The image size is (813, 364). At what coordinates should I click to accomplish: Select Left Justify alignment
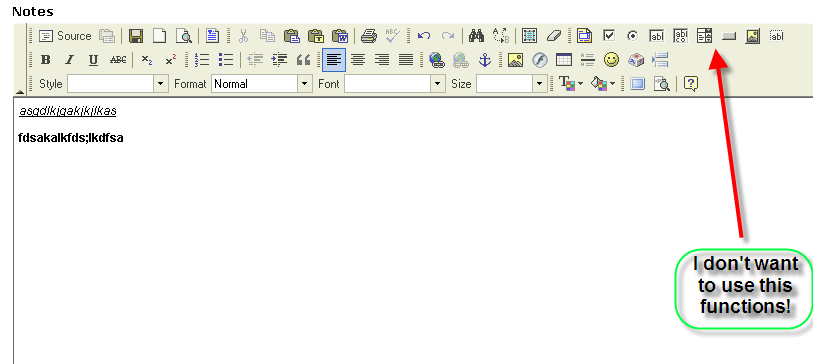click(x=334, y=60)
